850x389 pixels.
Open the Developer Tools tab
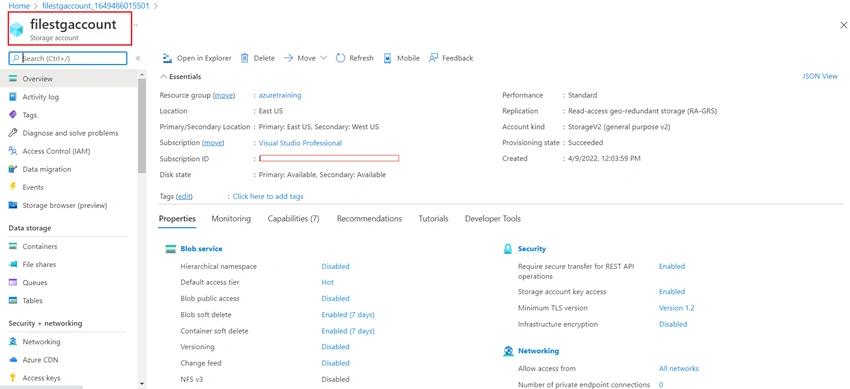click(493, 219)
